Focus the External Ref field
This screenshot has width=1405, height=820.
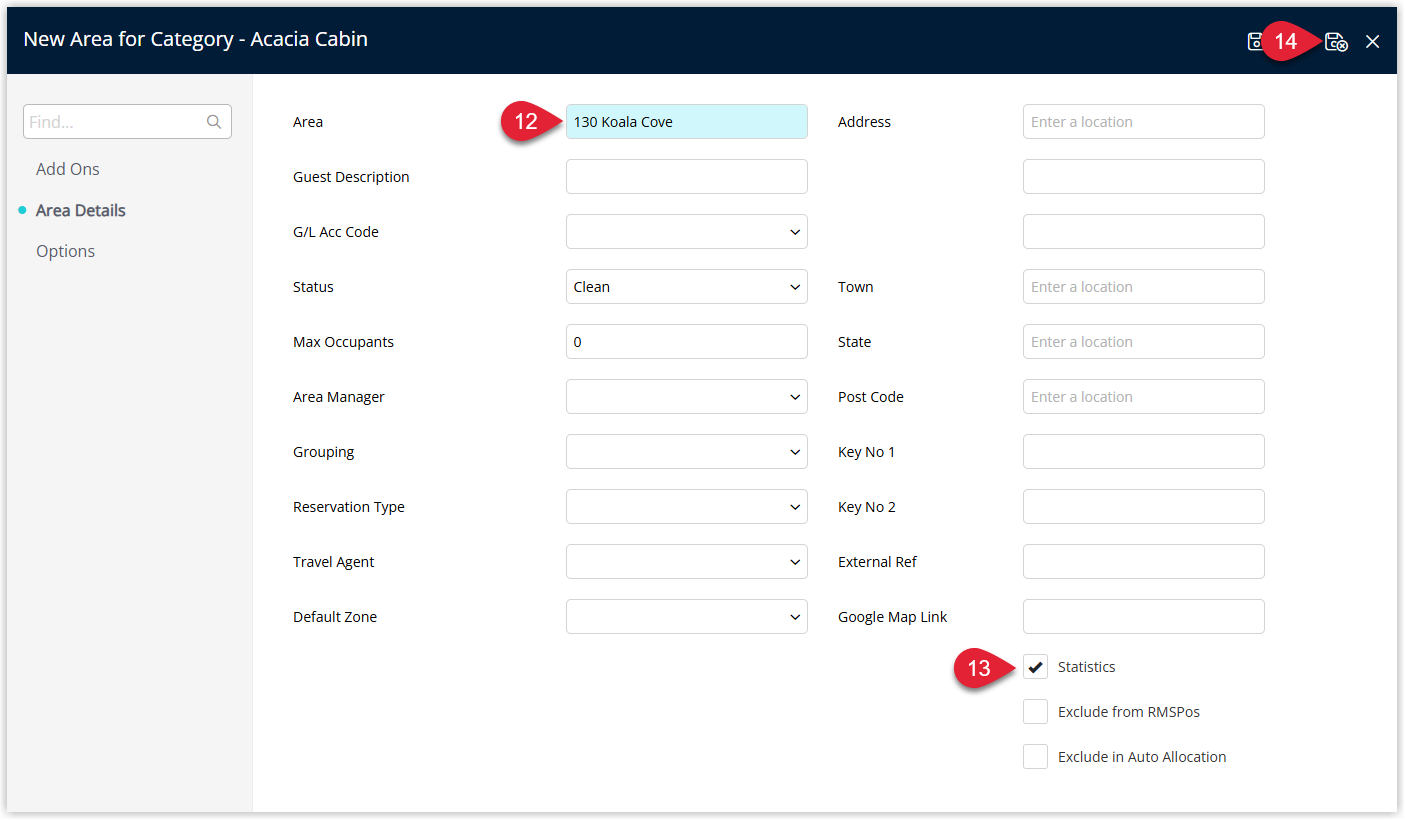point(1144,562)
